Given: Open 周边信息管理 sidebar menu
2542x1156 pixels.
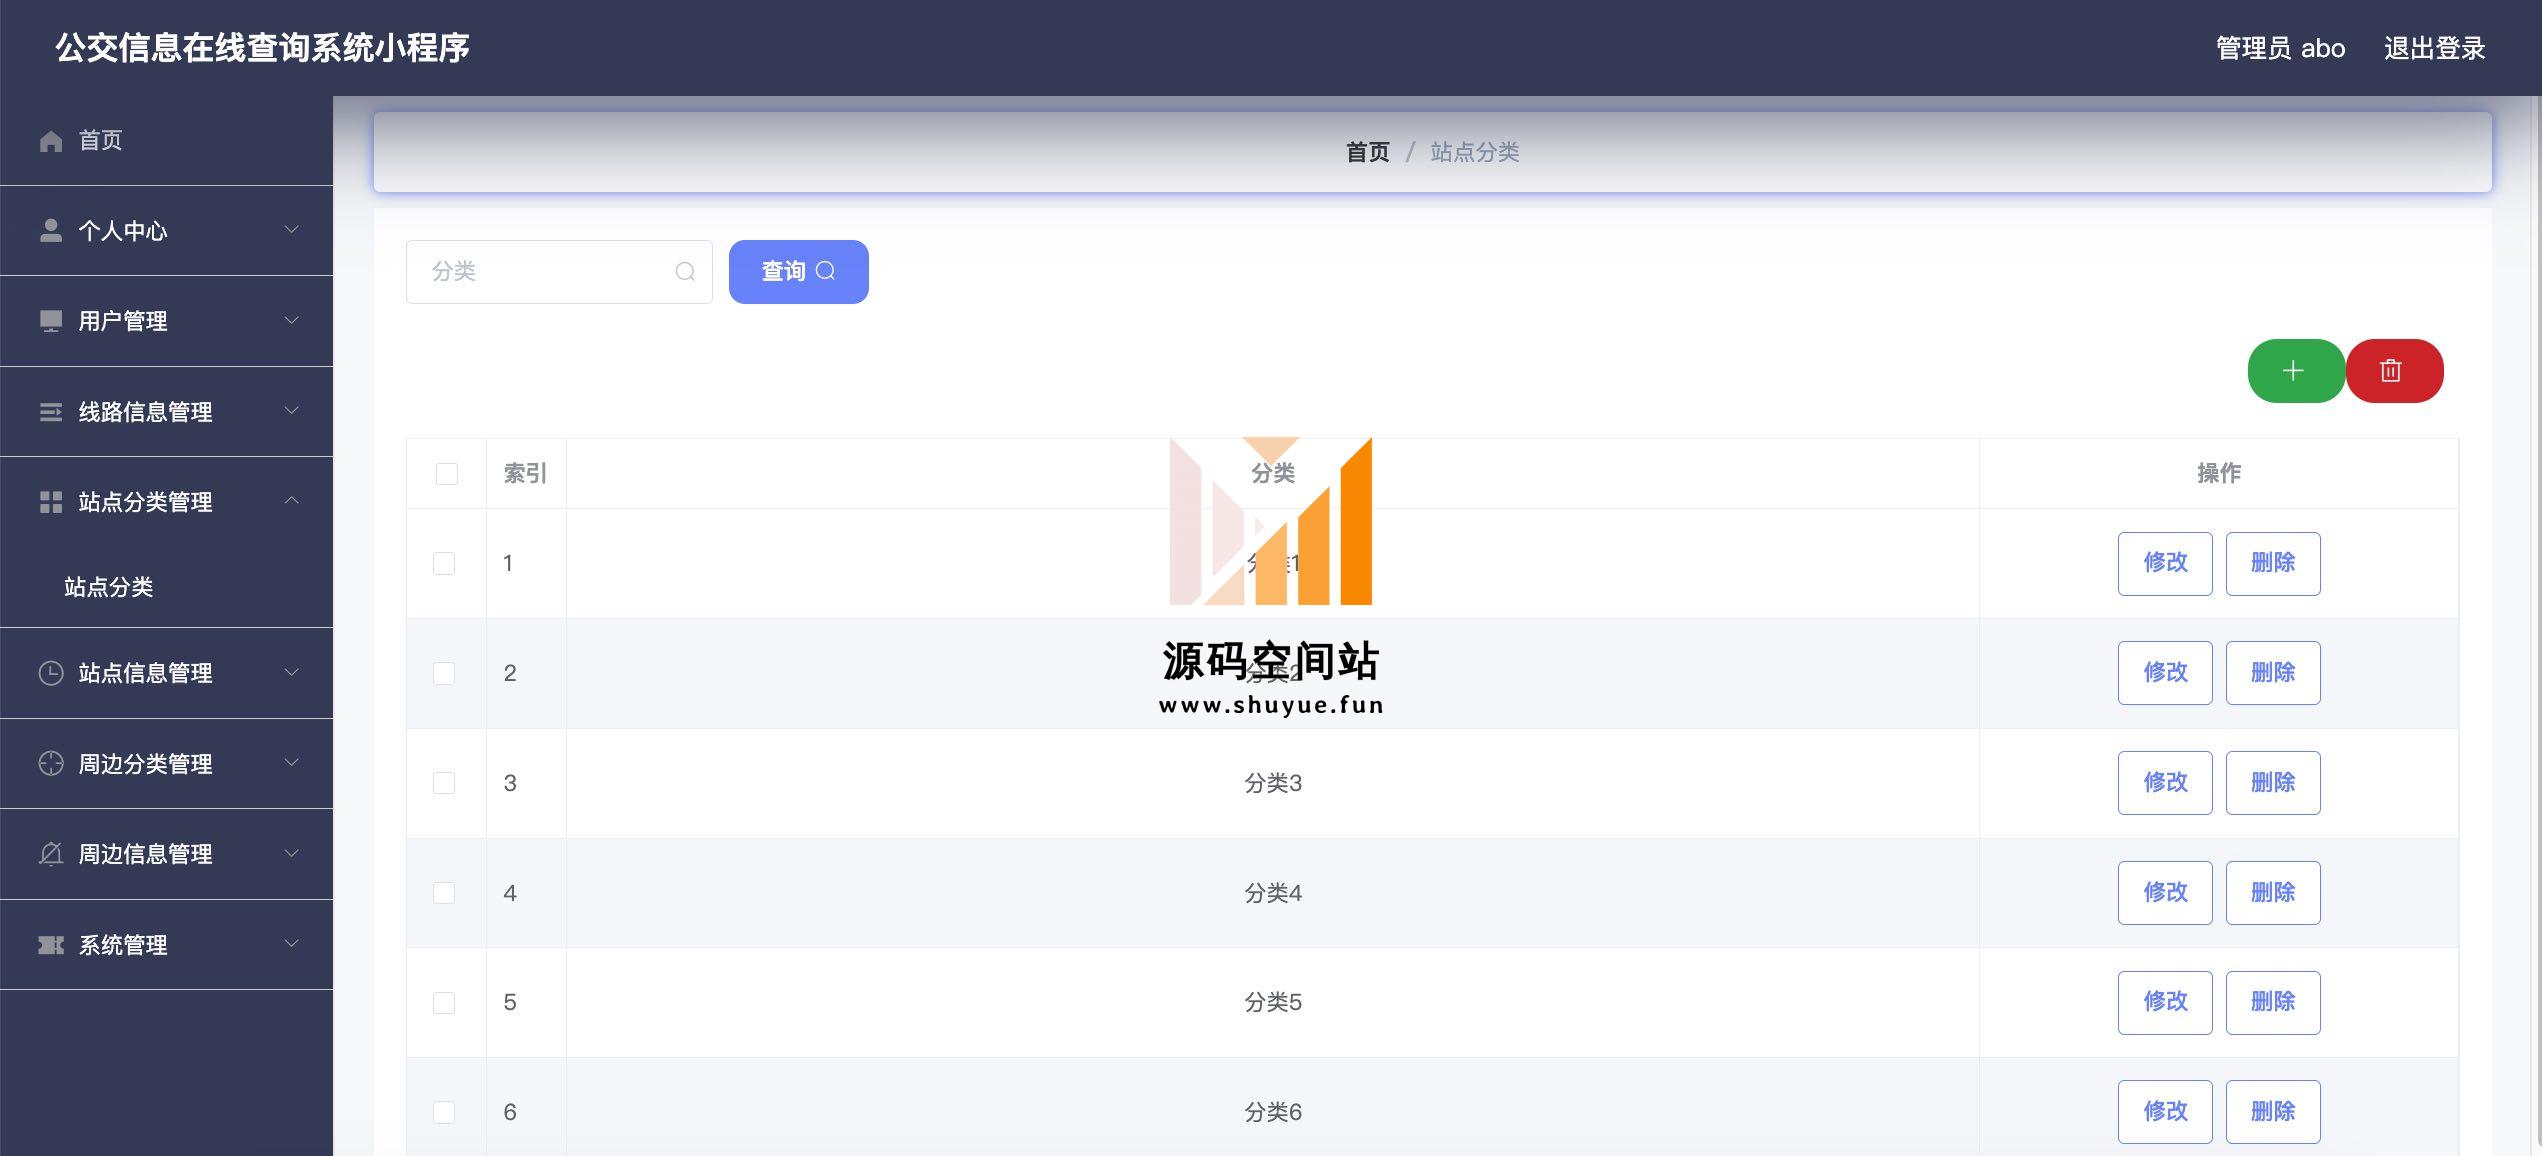Looking at the screenshot, I should click(x=166, y=854).
